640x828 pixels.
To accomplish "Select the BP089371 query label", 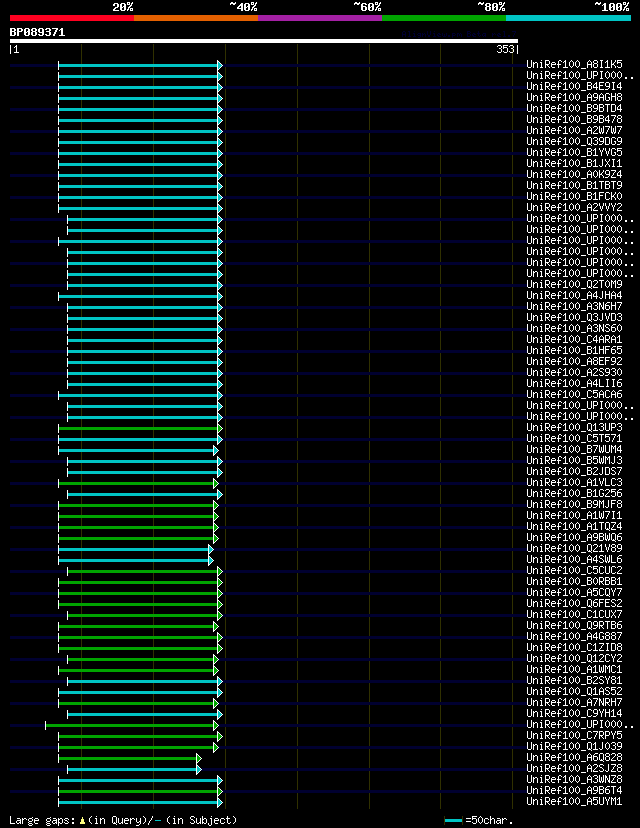I will click(37, 32).
